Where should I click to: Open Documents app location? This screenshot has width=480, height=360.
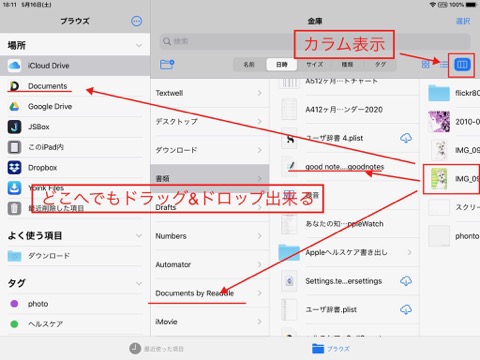pyautogui.click(x=75, y=86)
